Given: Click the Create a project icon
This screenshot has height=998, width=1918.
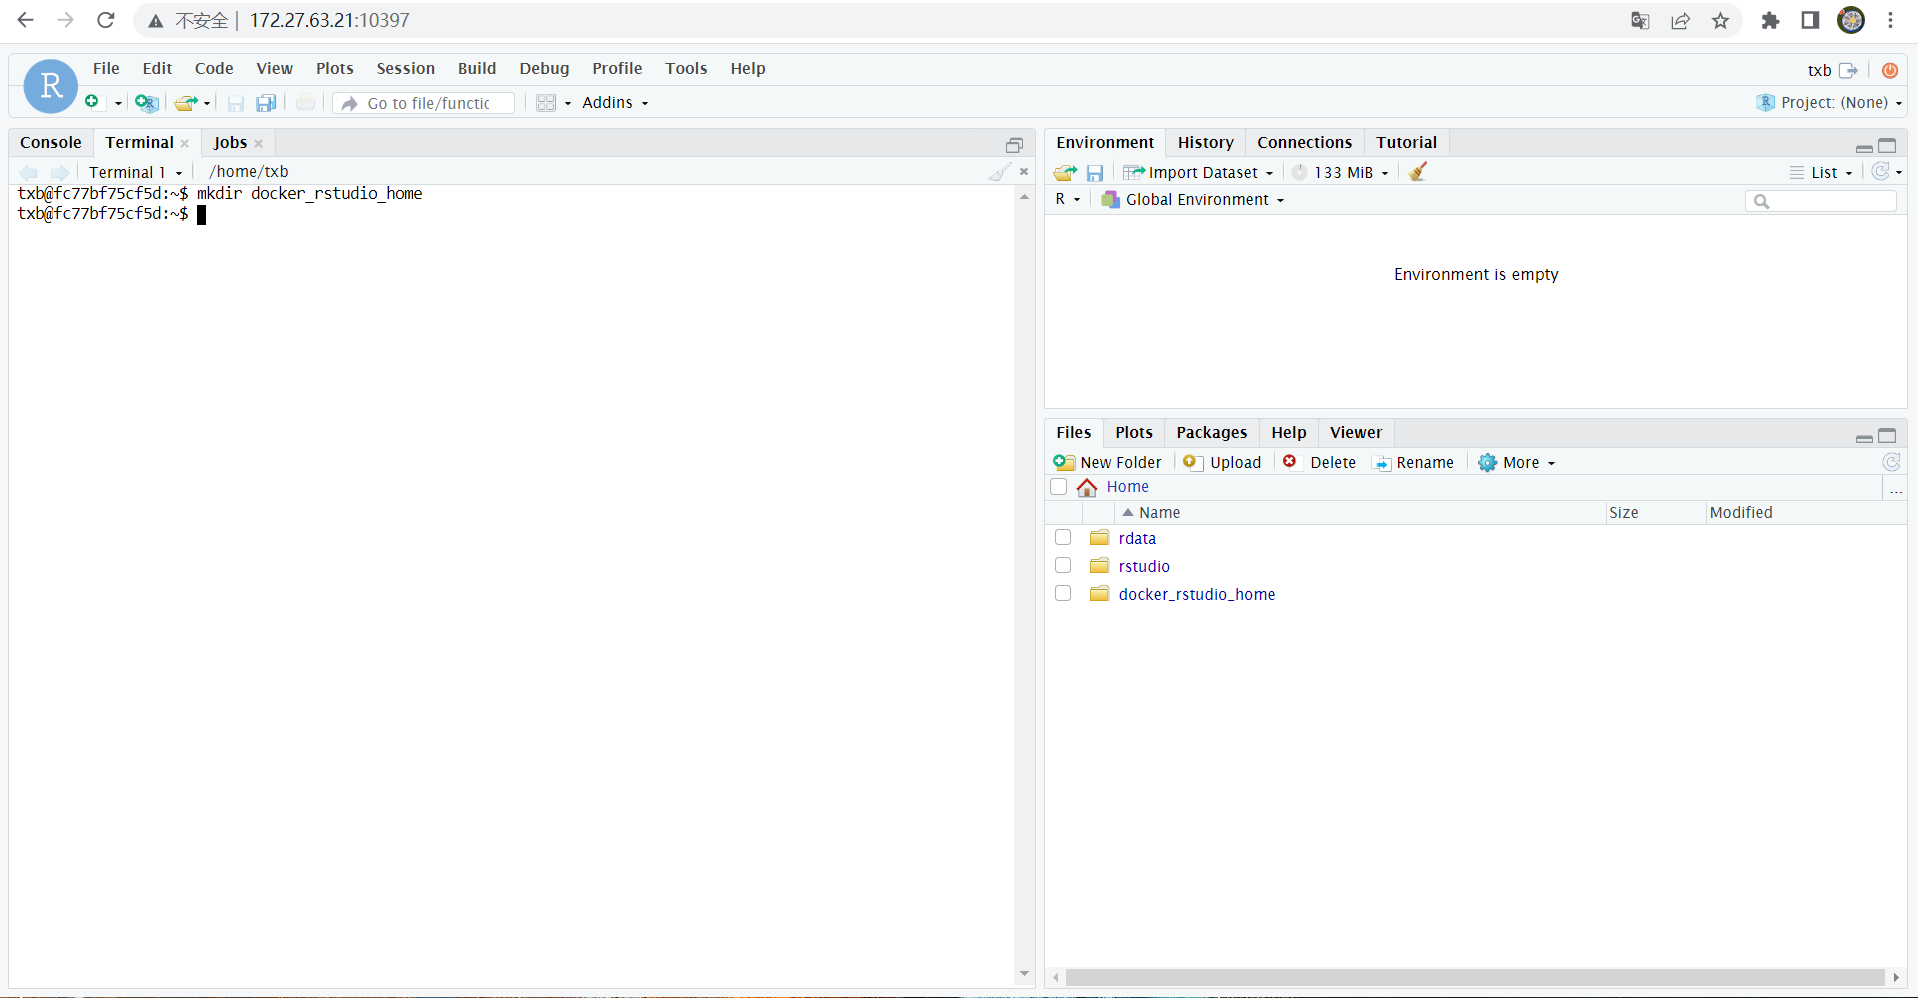Looking at the screenshot, I should click(x=146, y=103).
